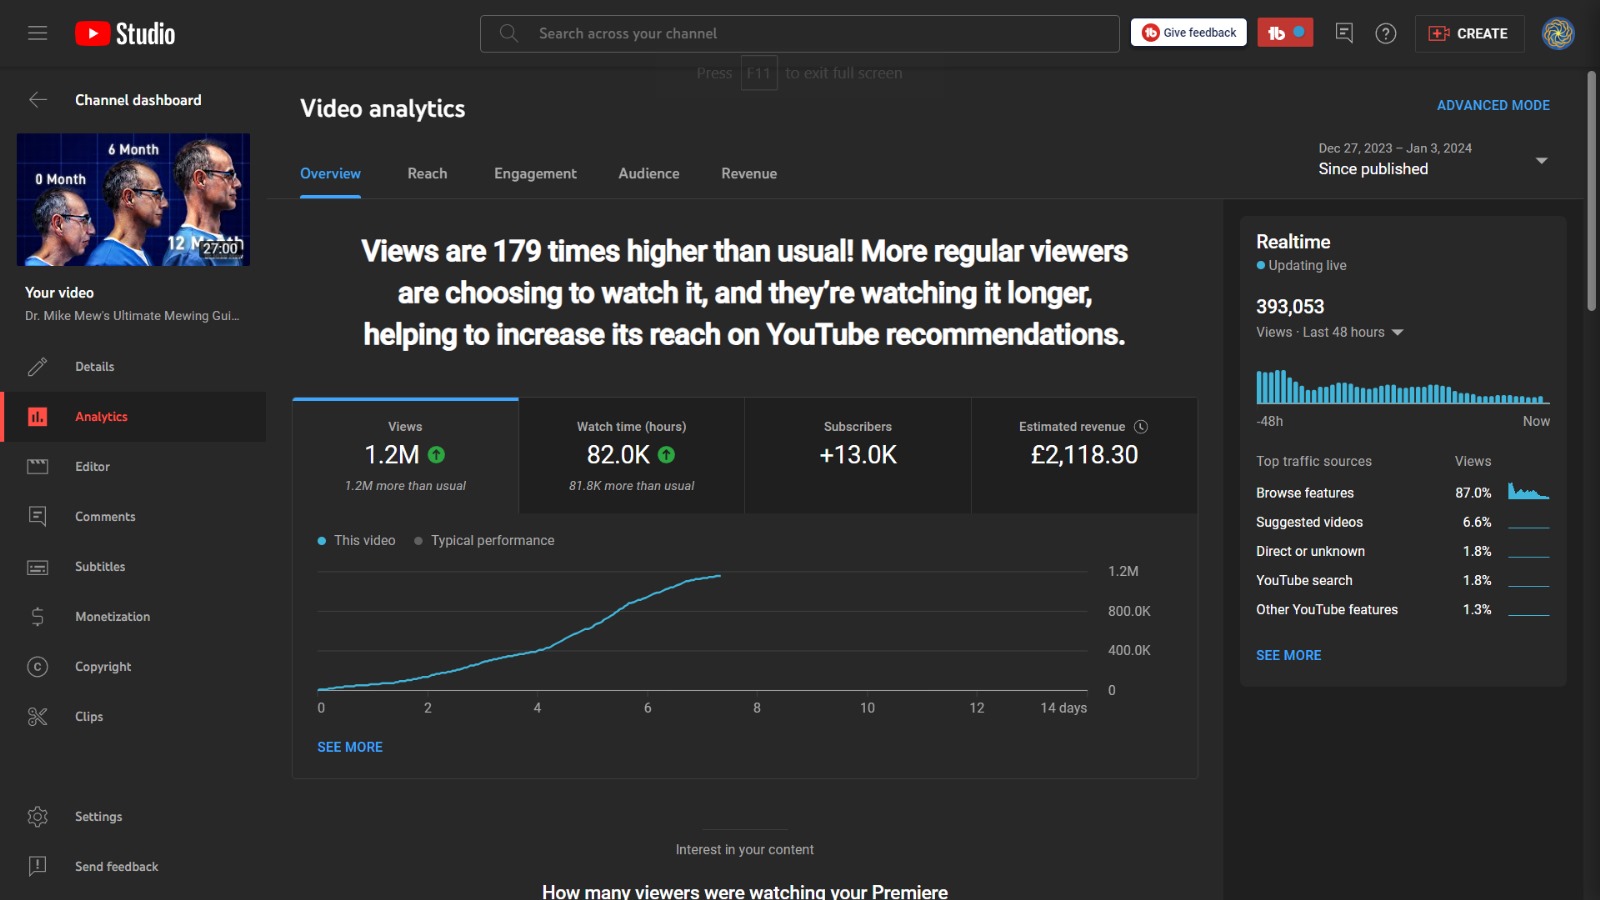1600x900 pixels.
Task: Click the Browse features traffic source row
Action: point(1403,493)
